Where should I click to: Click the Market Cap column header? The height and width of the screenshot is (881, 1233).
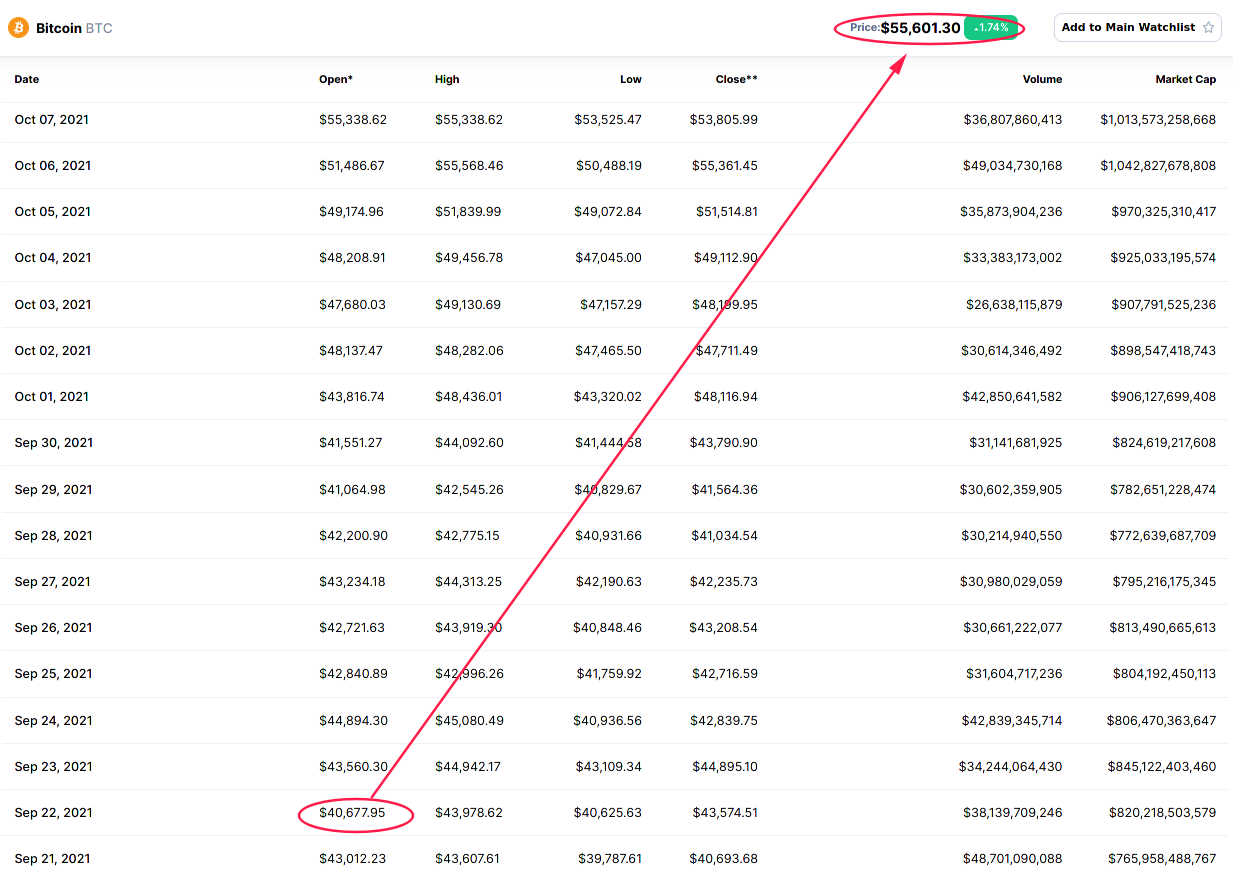click(x=1186, y=79)
